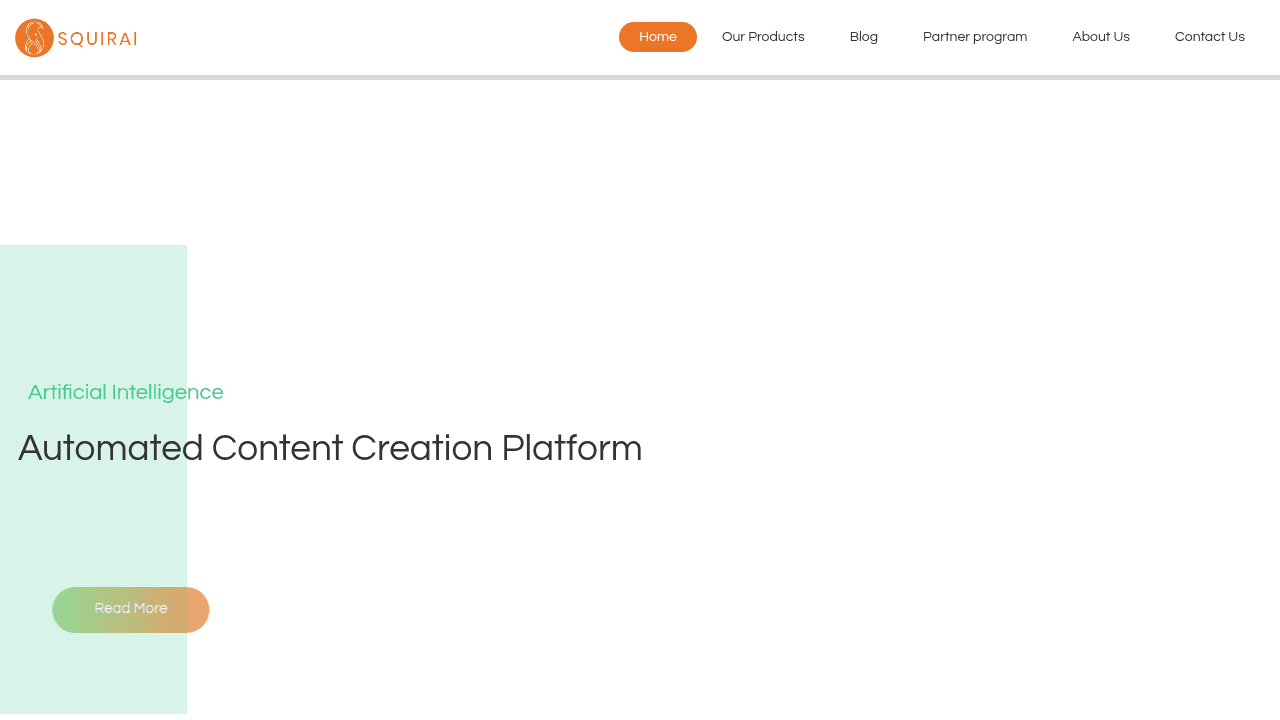Click the Automated Content Creation Platform heading
The height and width of the screenshot is (720, 1280).
tap(330, 450)
